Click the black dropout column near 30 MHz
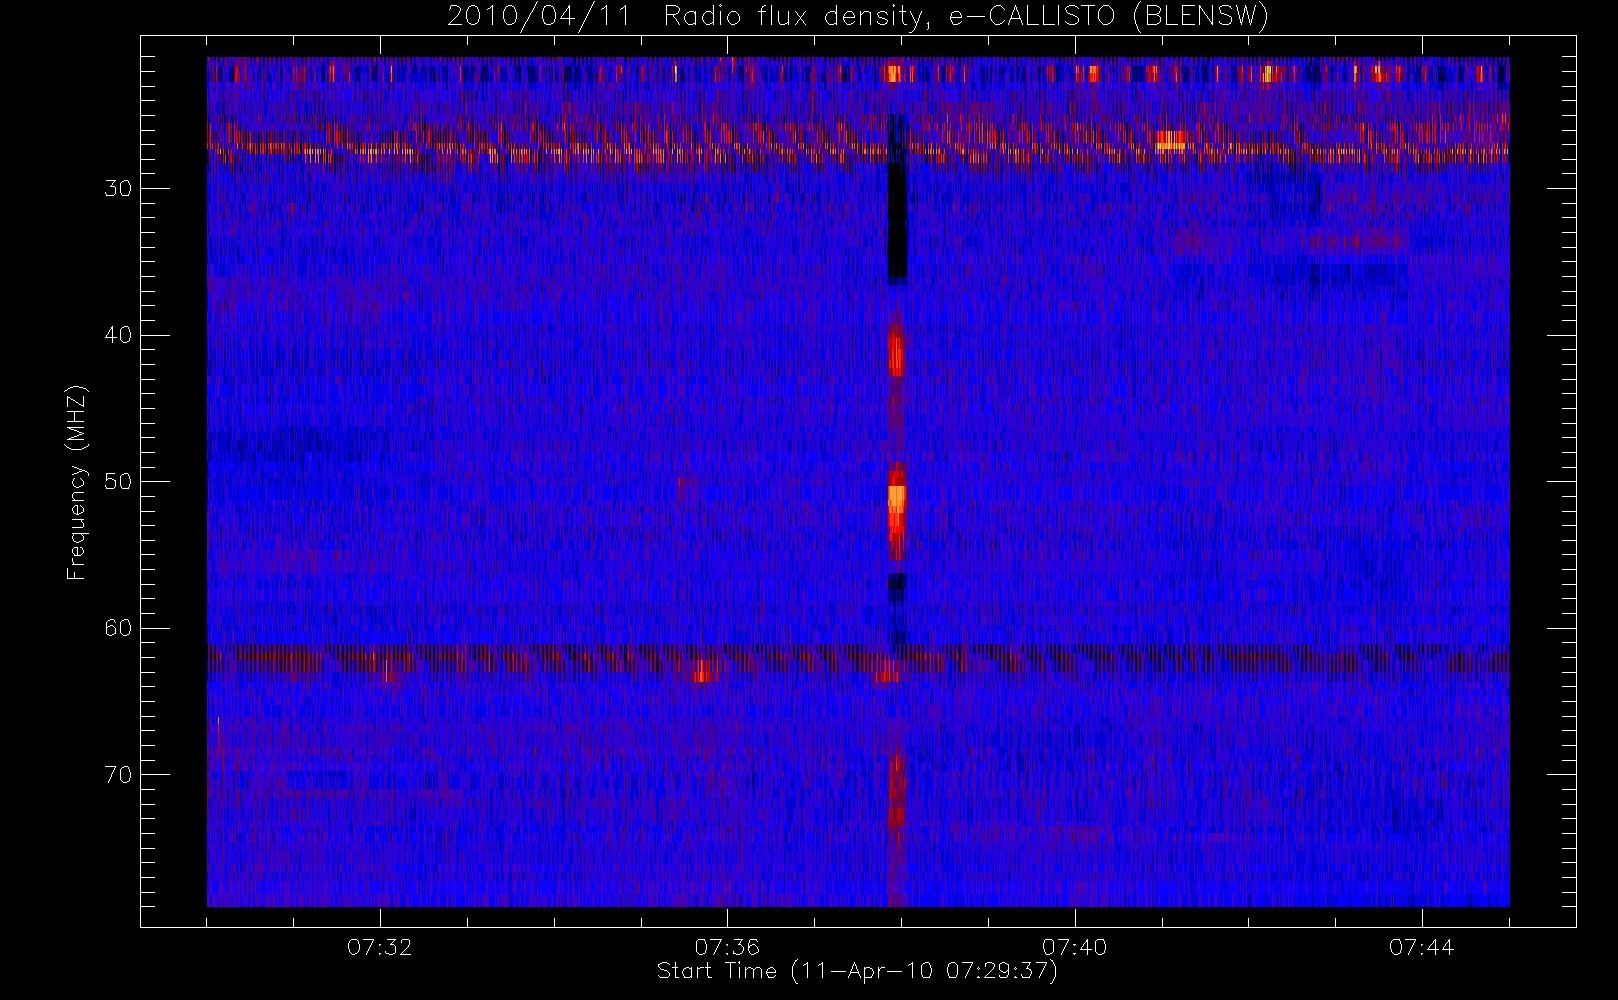1618x1000 pixels. (x=897, y=197)
